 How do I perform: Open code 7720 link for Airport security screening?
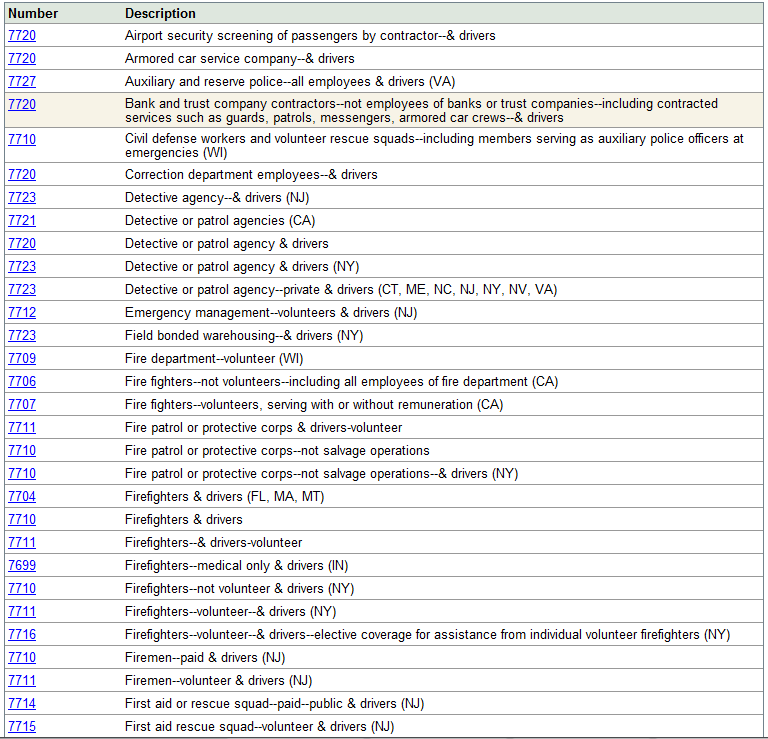[22, 35]
